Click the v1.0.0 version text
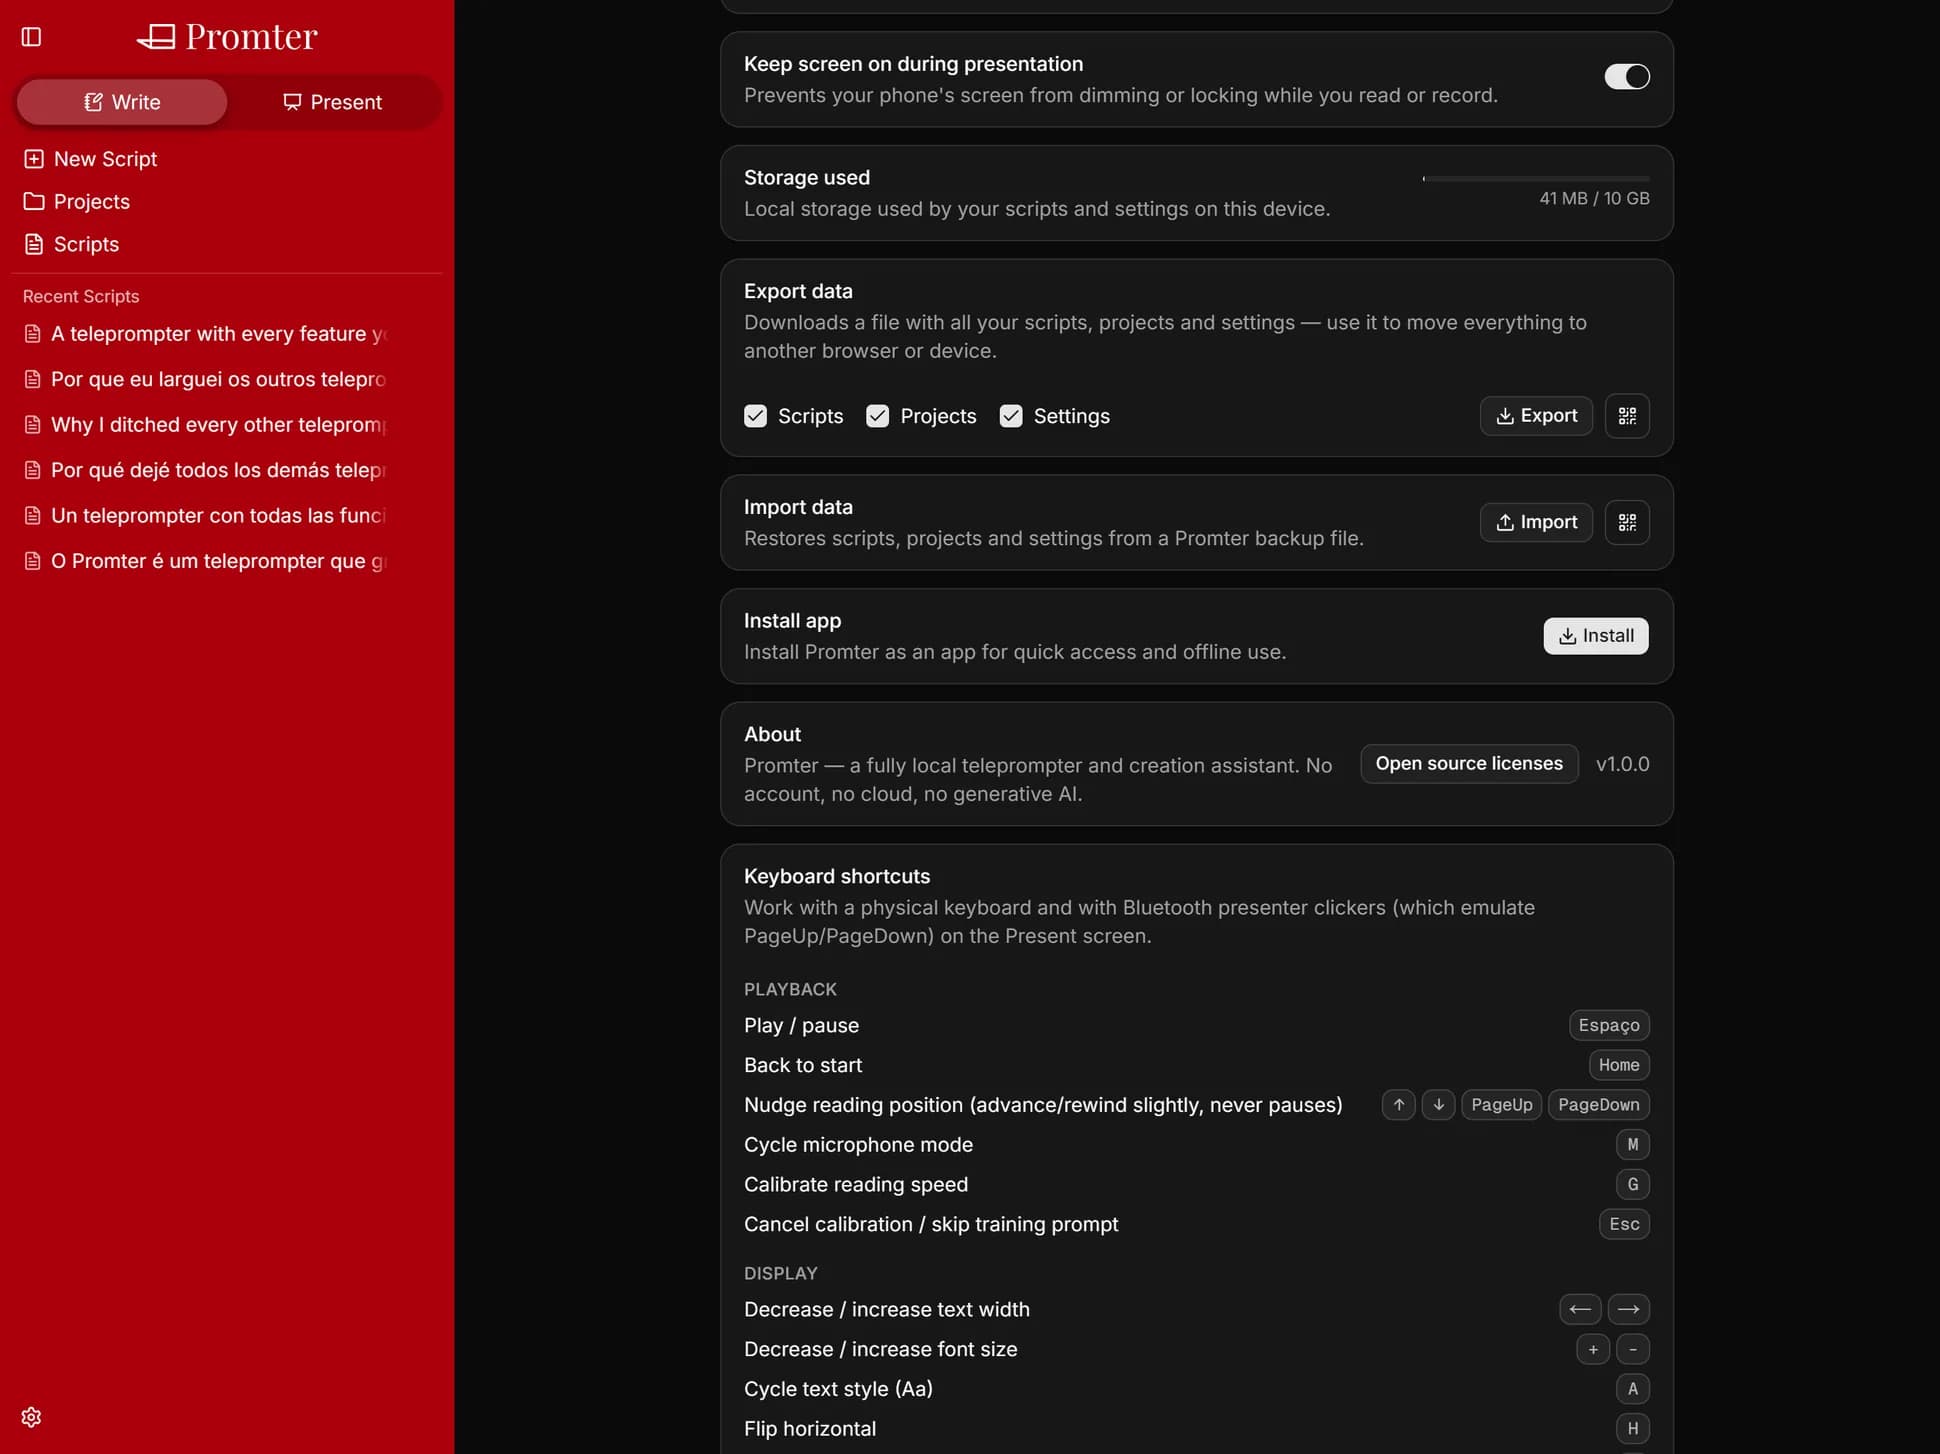1940x1454 pixels. (x=1622, y=764)
